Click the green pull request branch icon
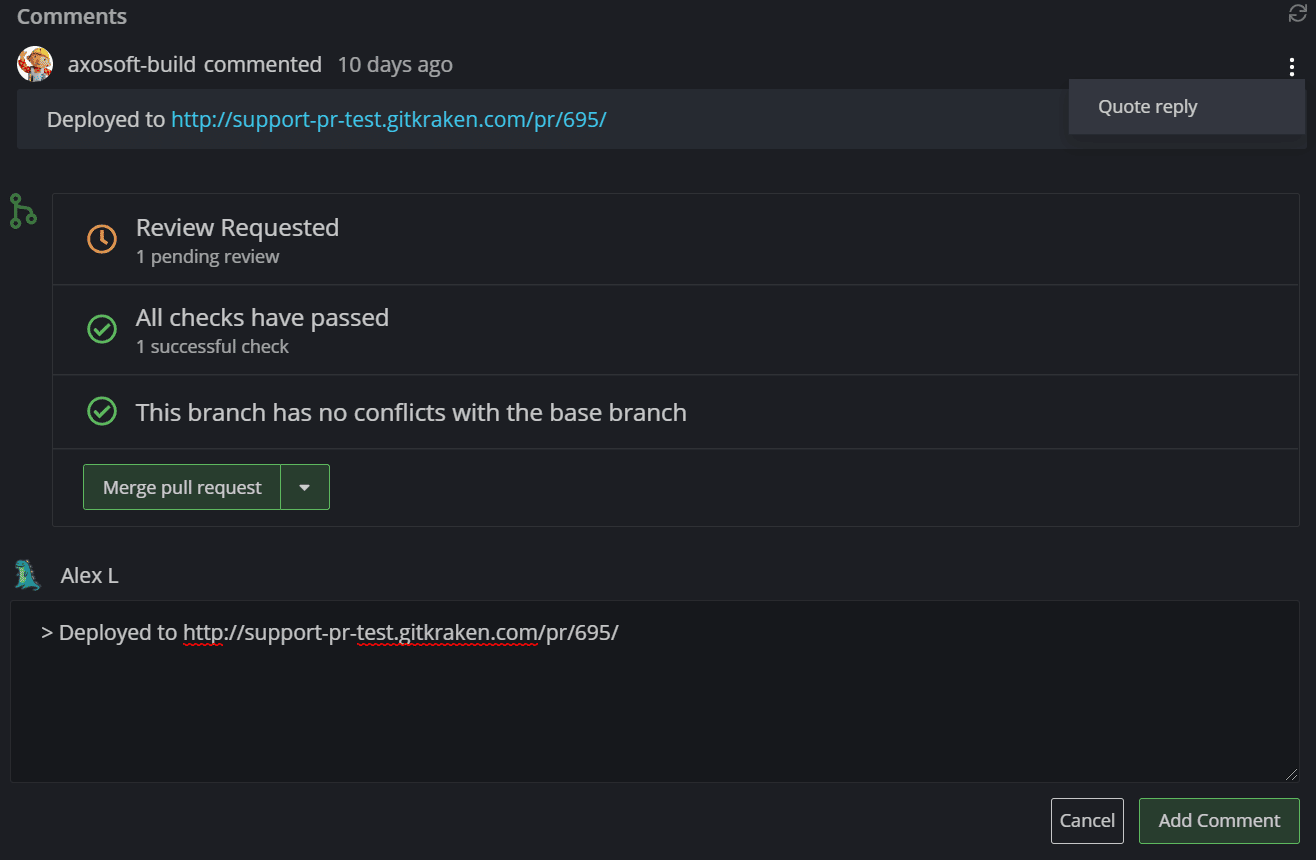1316x860 pixels. click(22, 210)
